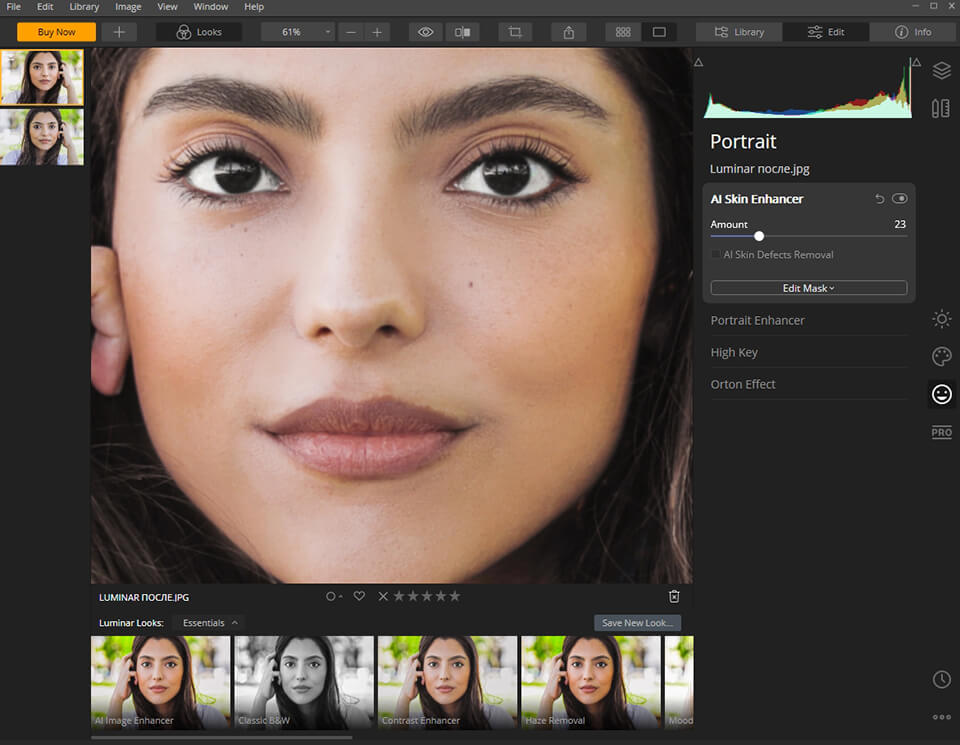Open the Layers panel in the right sidebar
The width and height of the screenshot is (960, 745).
941,71
